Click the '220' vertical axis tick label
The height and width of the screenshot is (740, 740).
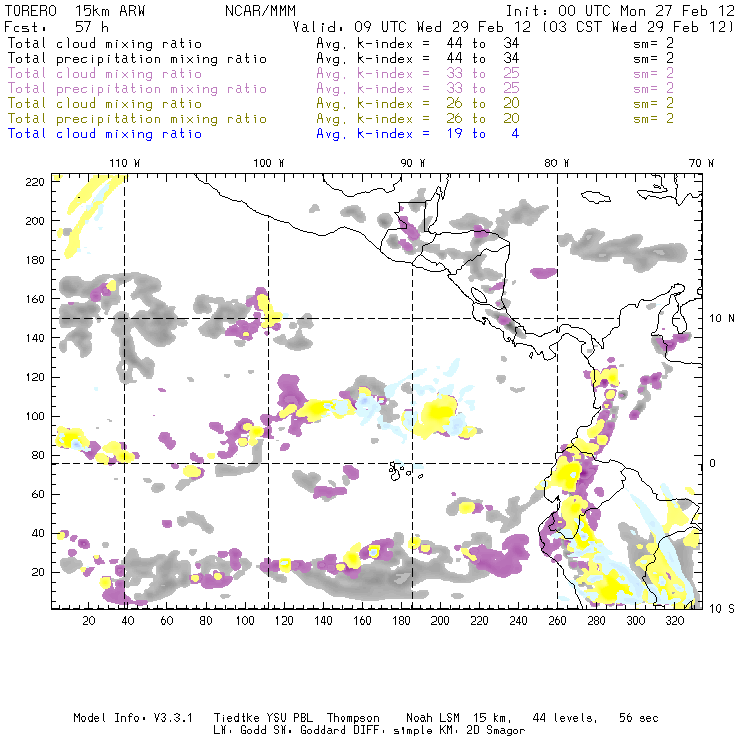point(35,182)
